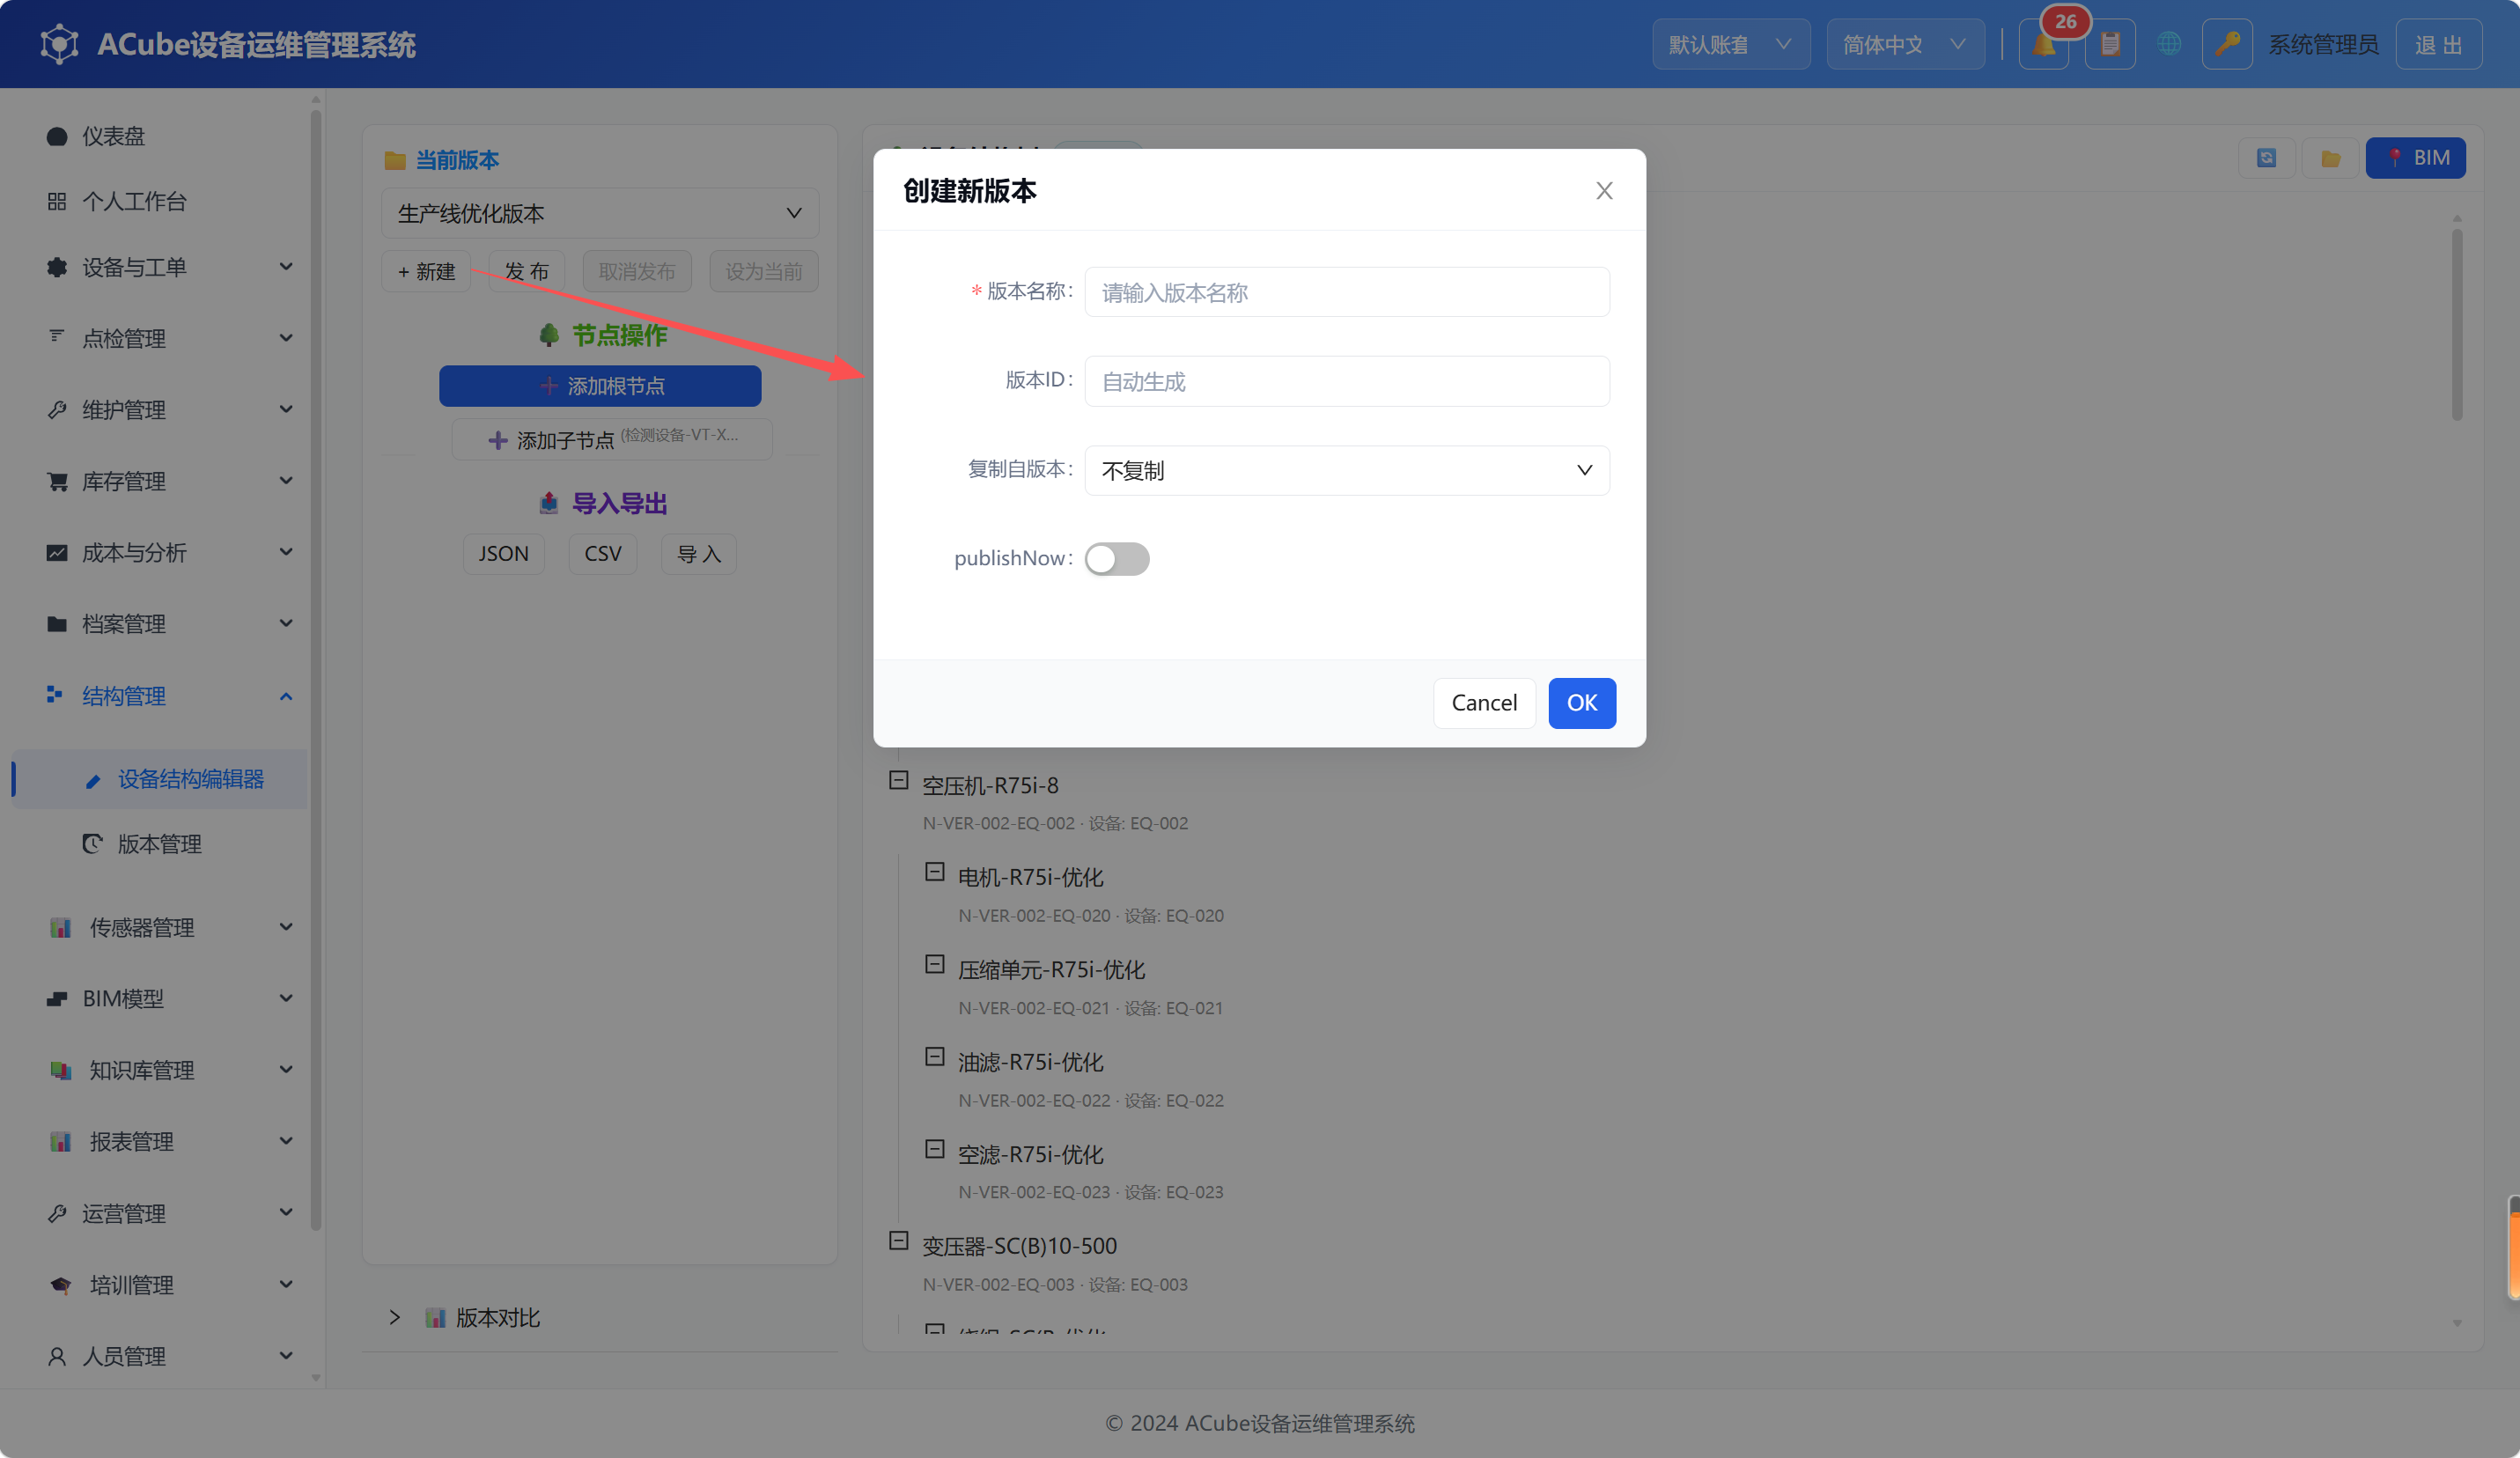2520x1458 pixels.
Task: Click the 导入 button
Action: (x=699, y=554)
